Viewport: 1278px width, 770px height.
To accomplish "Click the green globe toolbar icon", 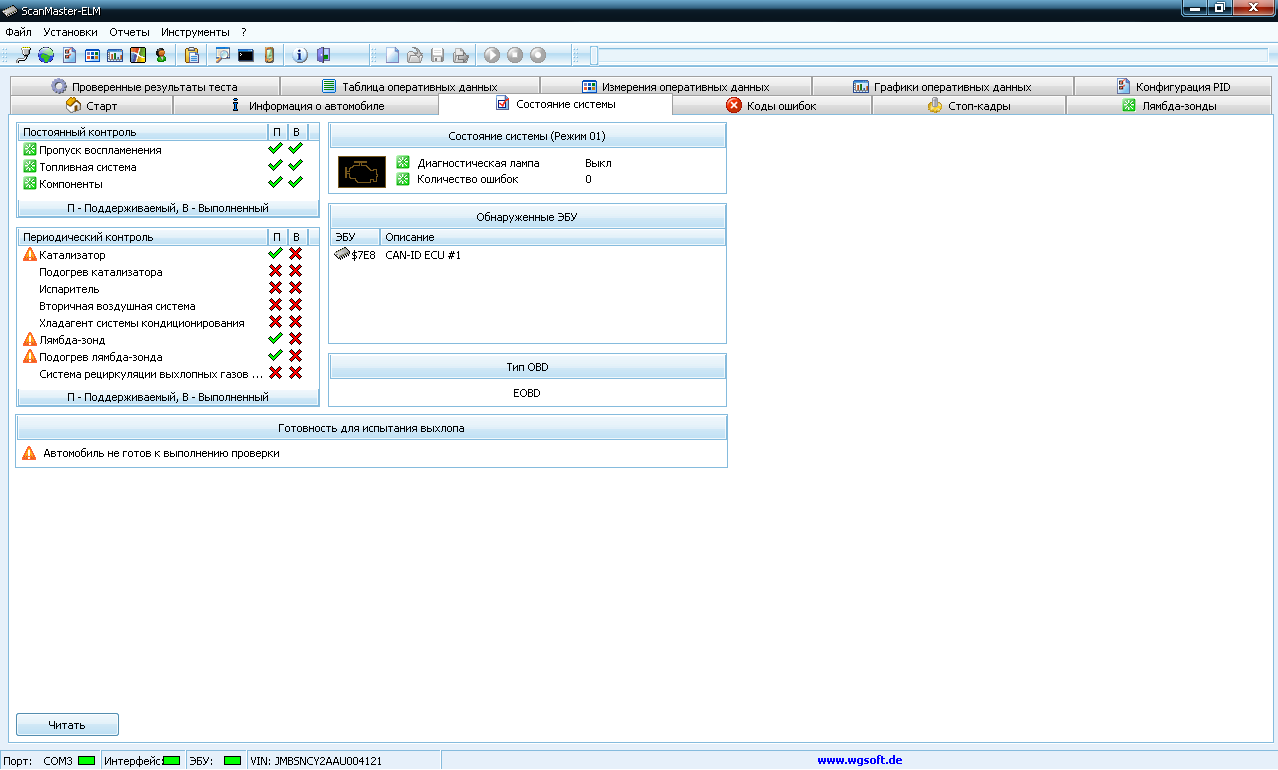I will tap(46, 55).
